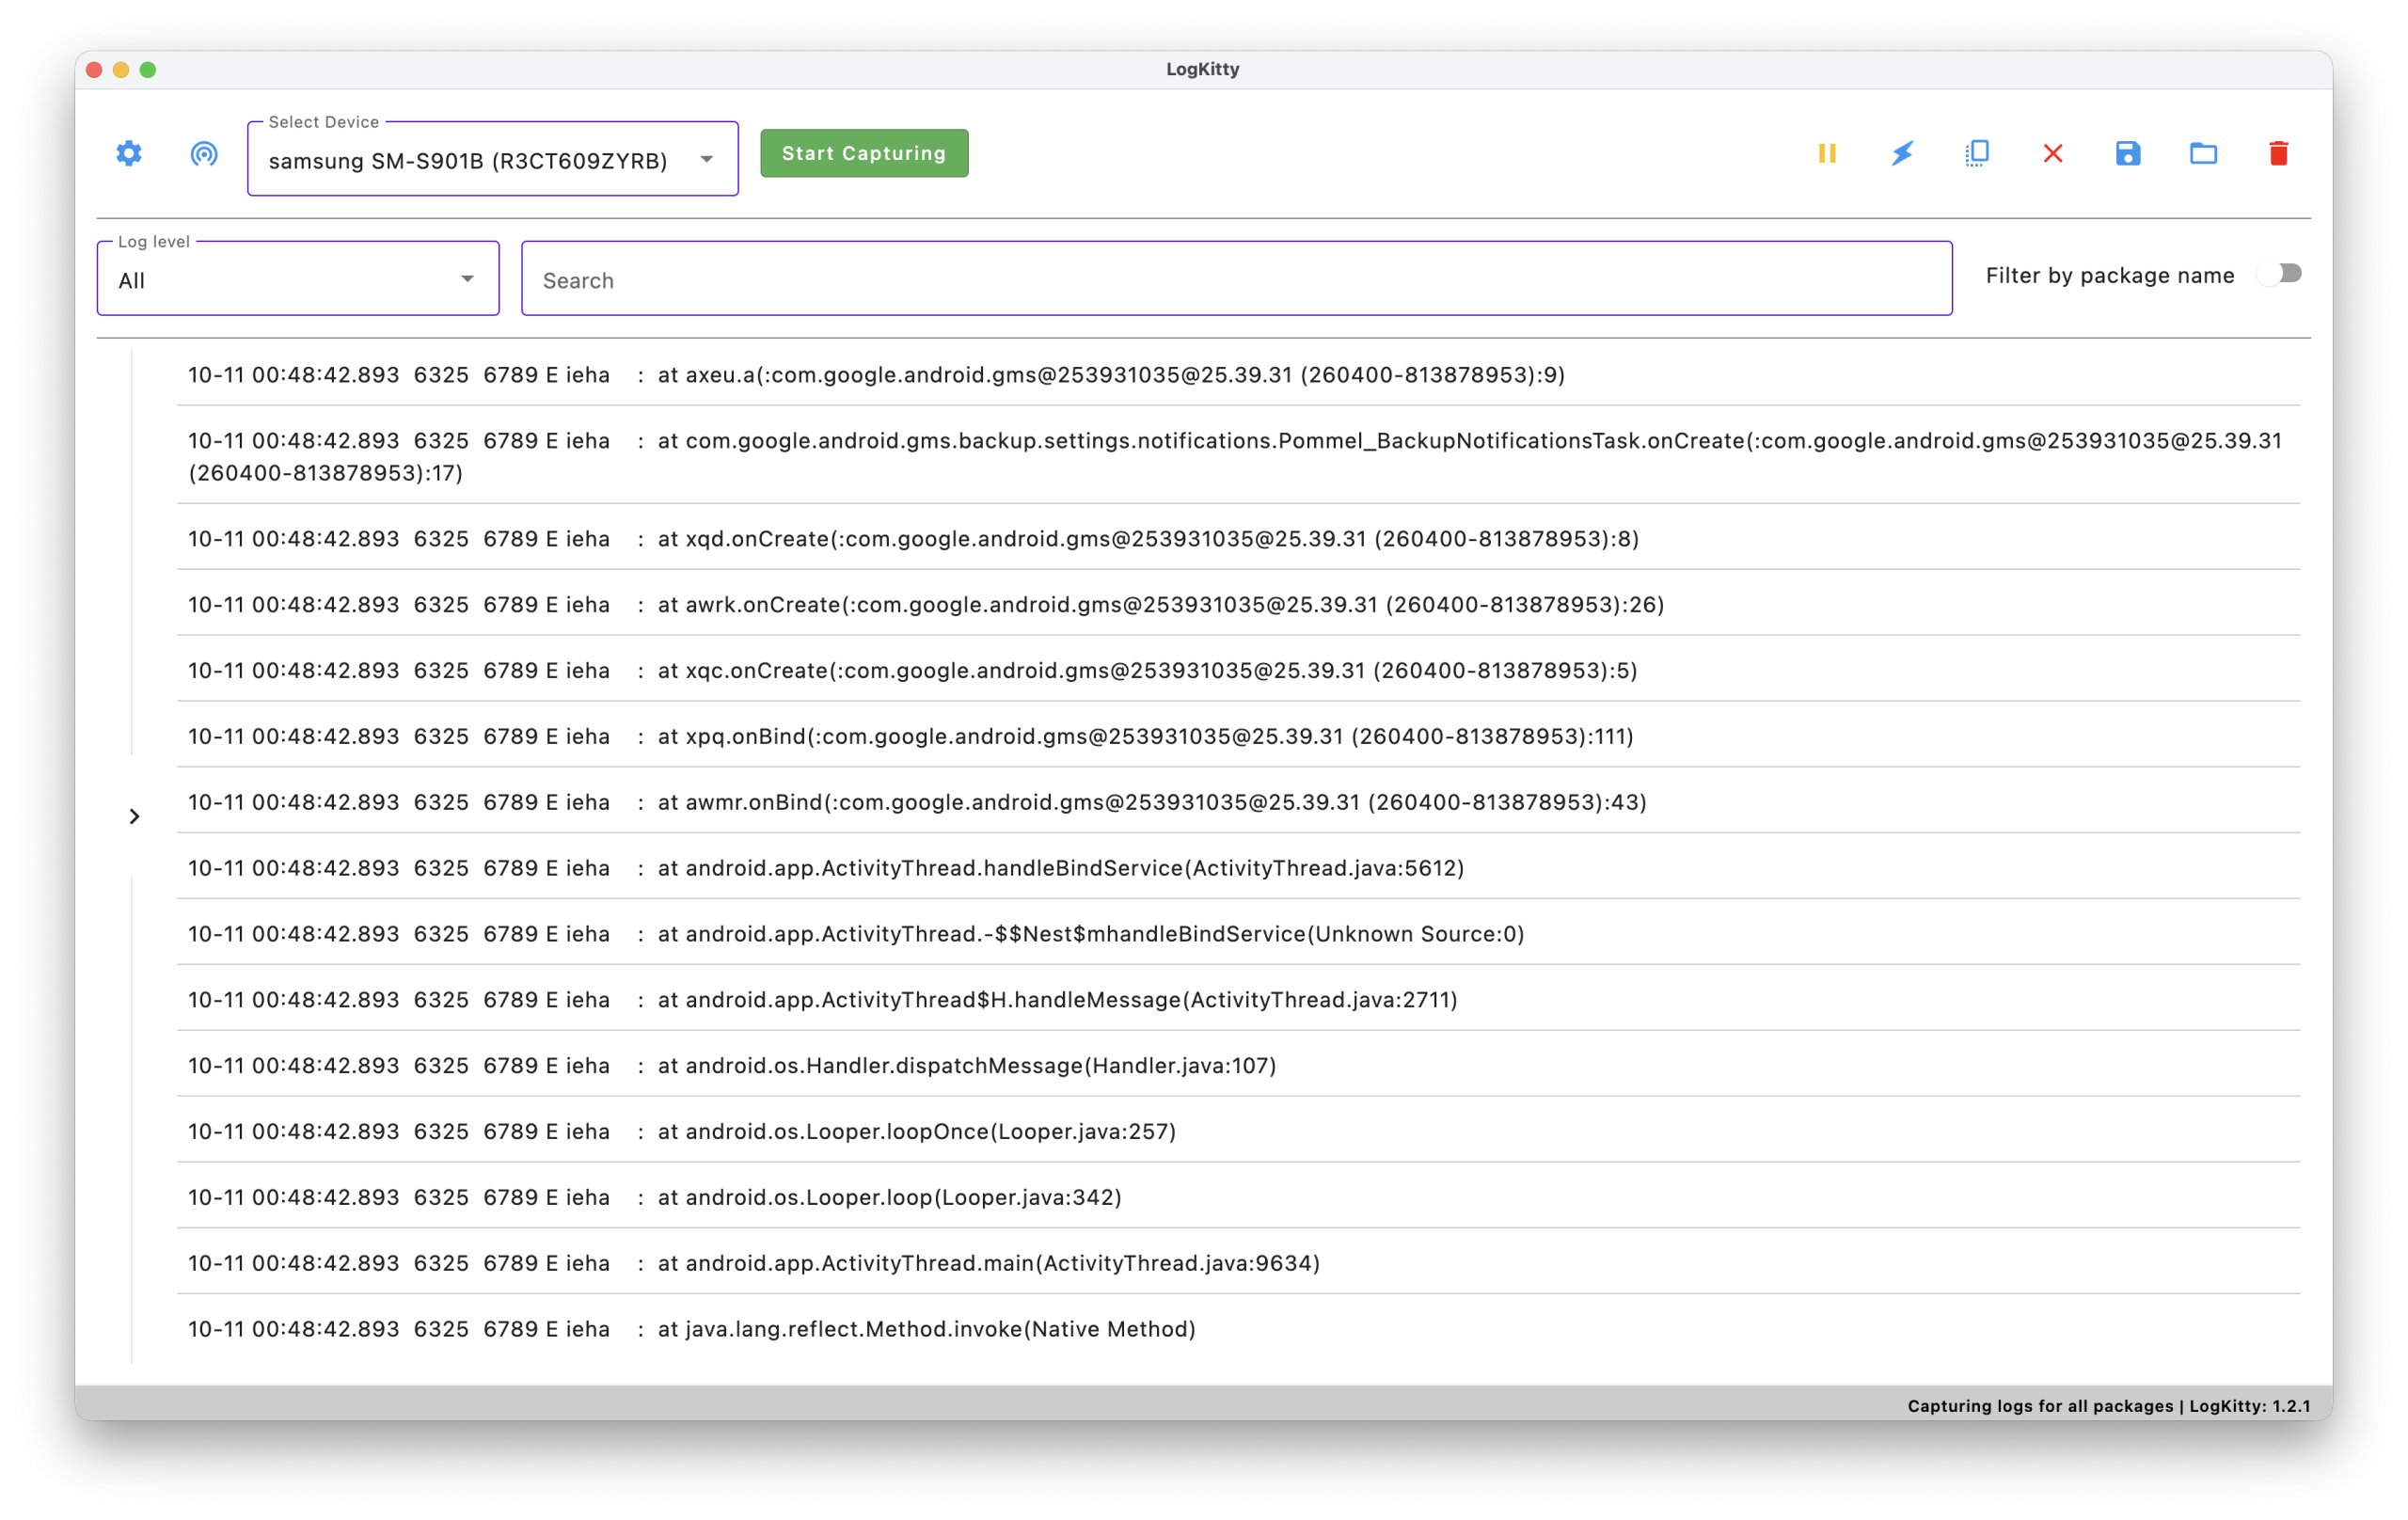This screenshot has width=2408, height=1520.
Task: Click in the Search input field
Action: [1236, 280]
